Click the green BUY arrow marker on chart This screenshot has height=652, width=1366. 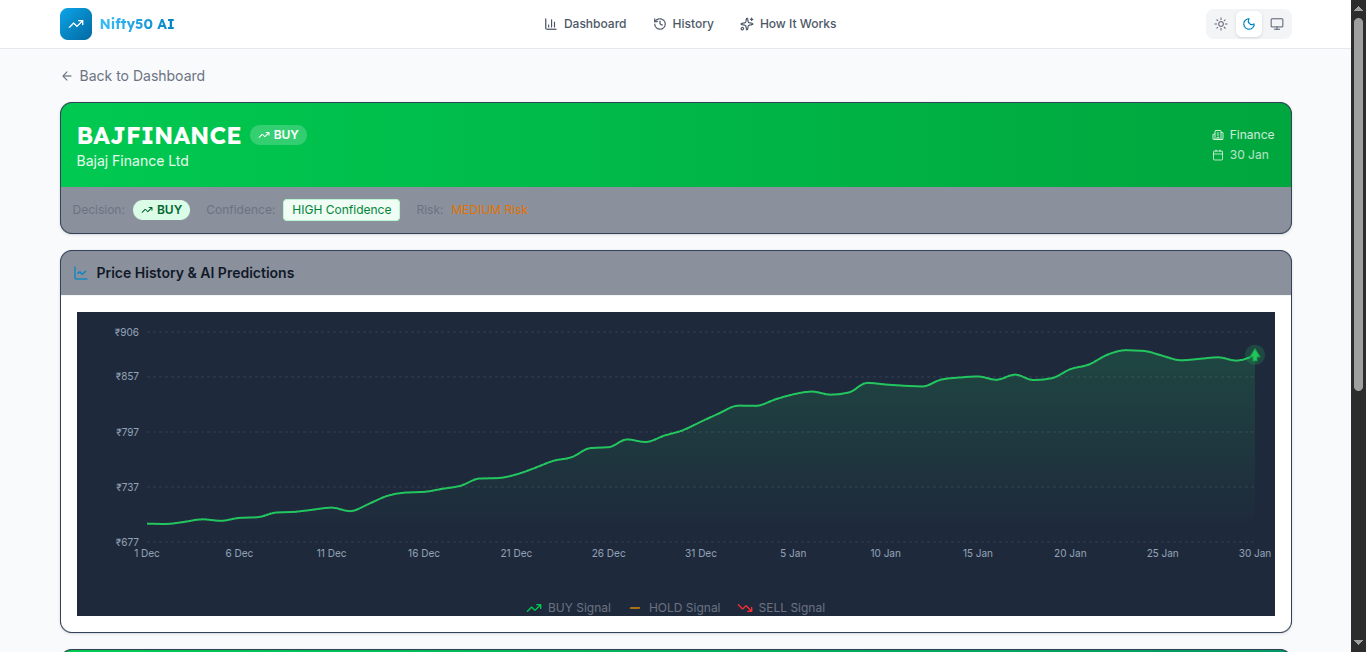point(1254,355)
